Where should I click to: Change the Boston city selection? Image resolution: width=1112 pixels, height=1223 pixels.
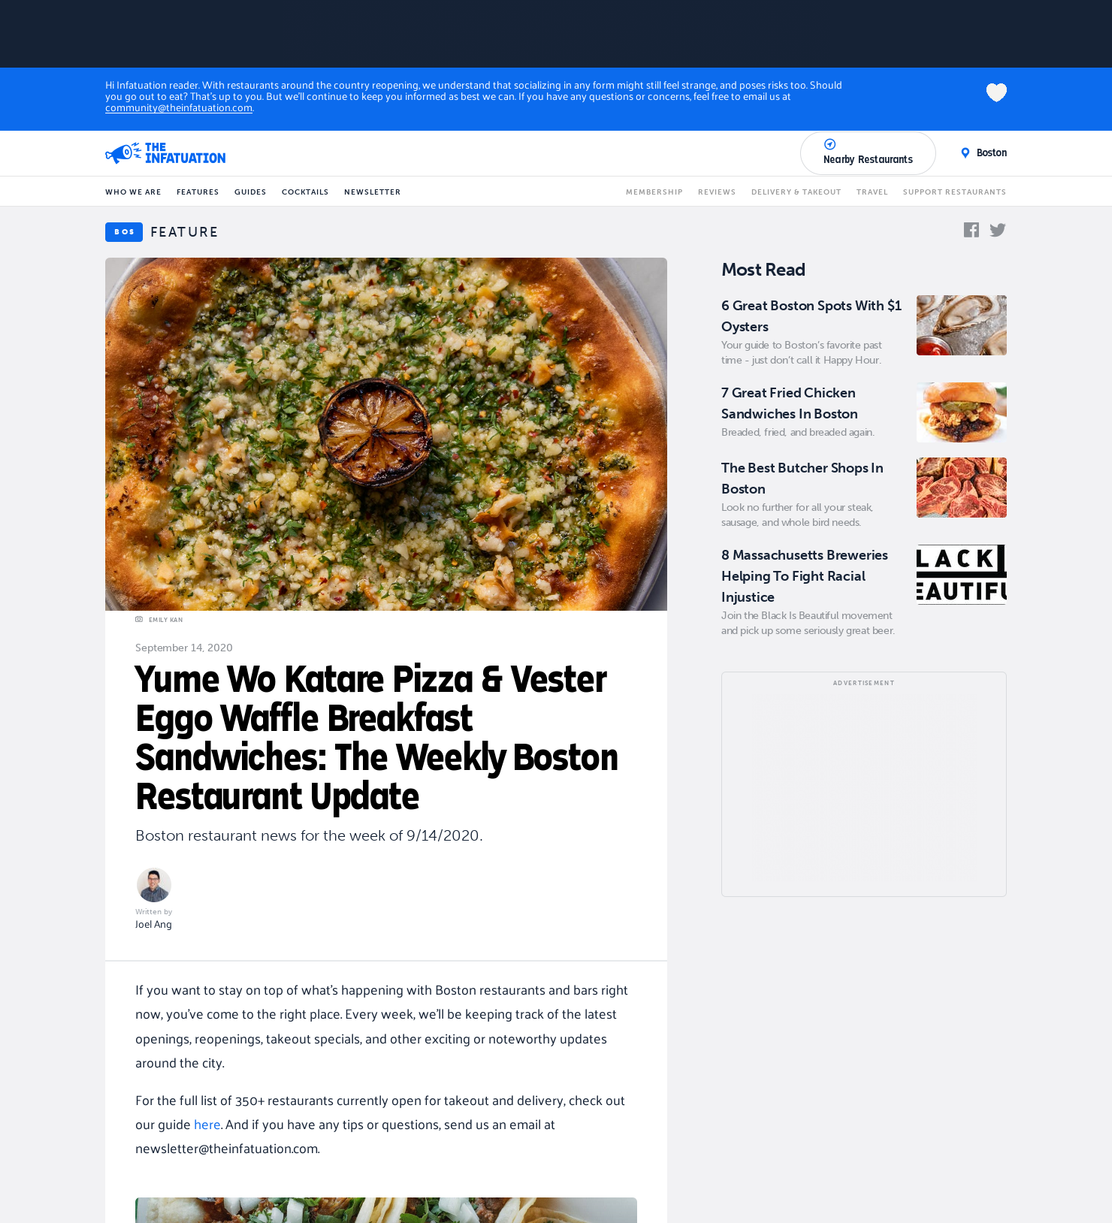click(984, 153)
